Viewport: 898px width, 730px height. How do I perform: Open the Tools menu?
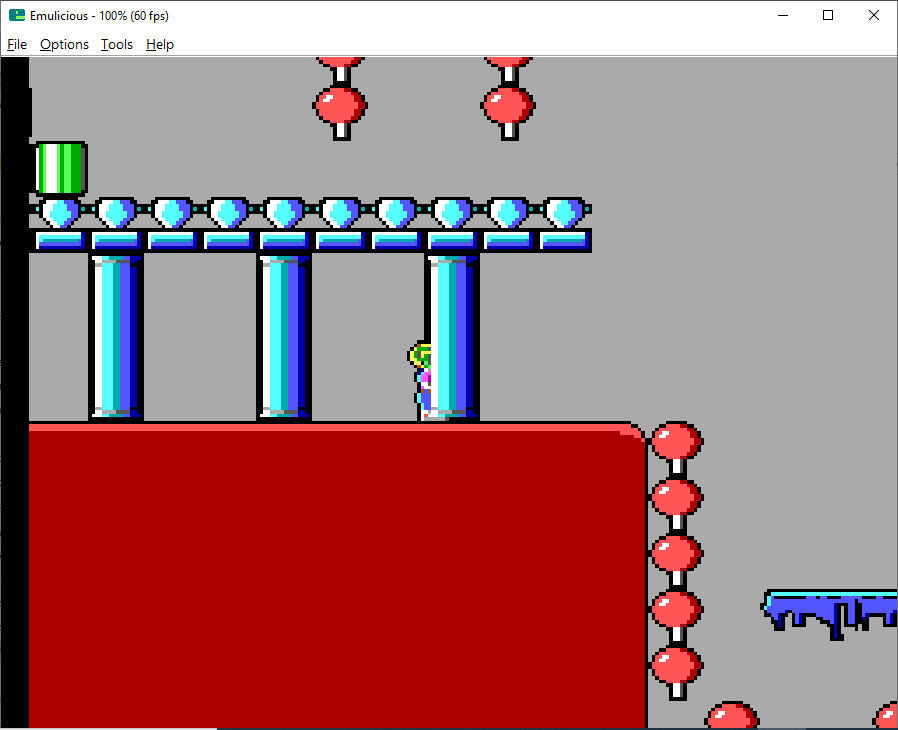pos(117,45)
